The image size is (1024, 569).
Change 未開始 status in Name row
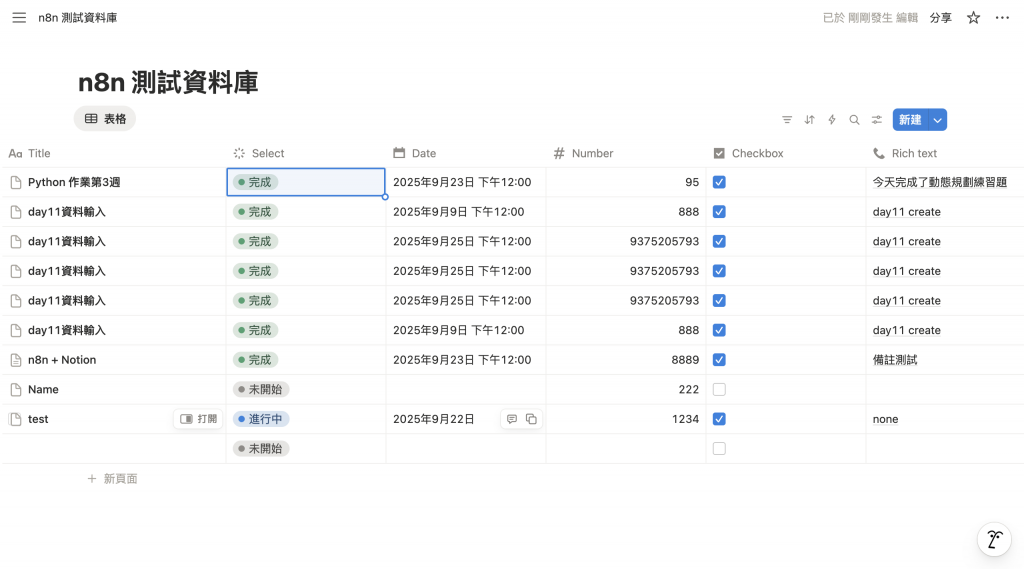pyautogui.click(x=261, y=389)
